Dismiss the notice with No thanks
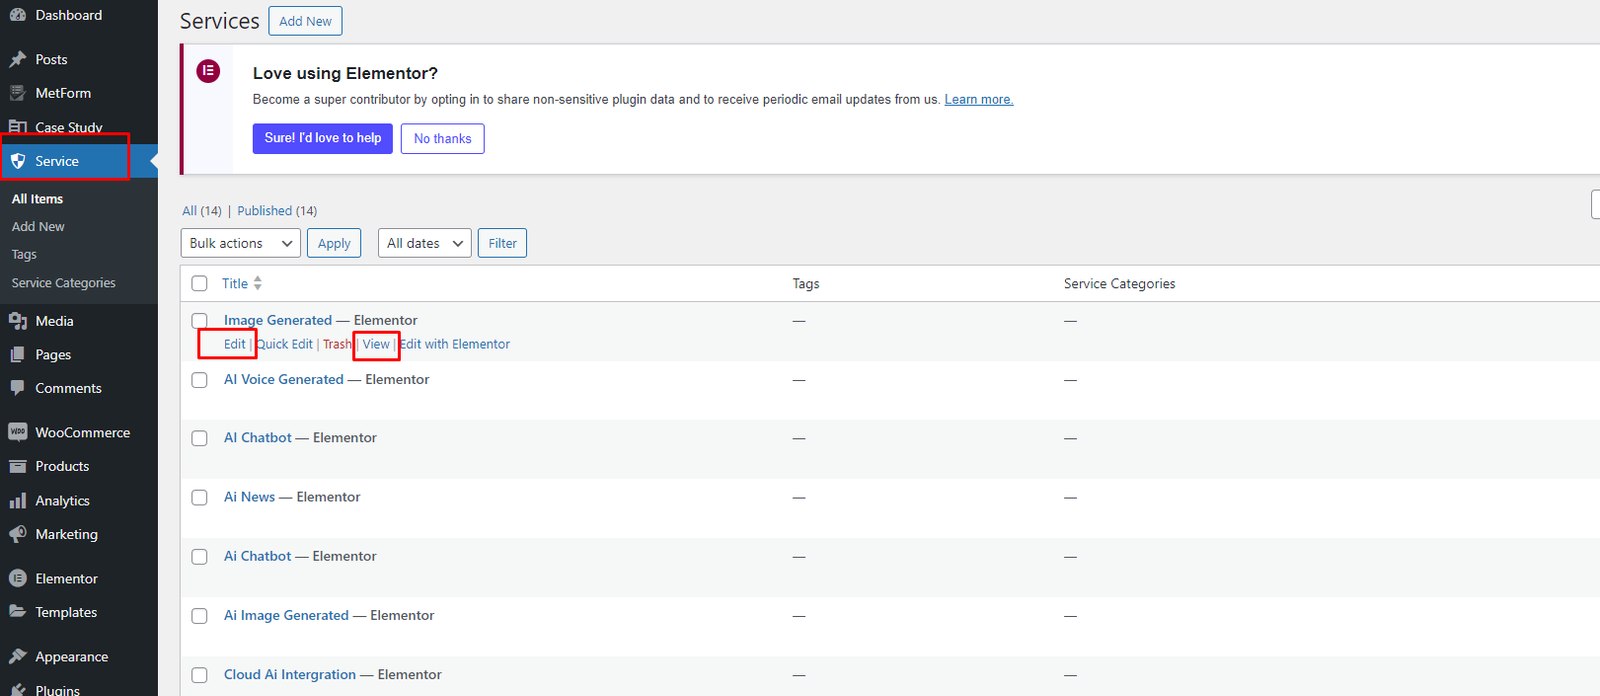This screenshot has height=696, width=1600. [442, 139]
